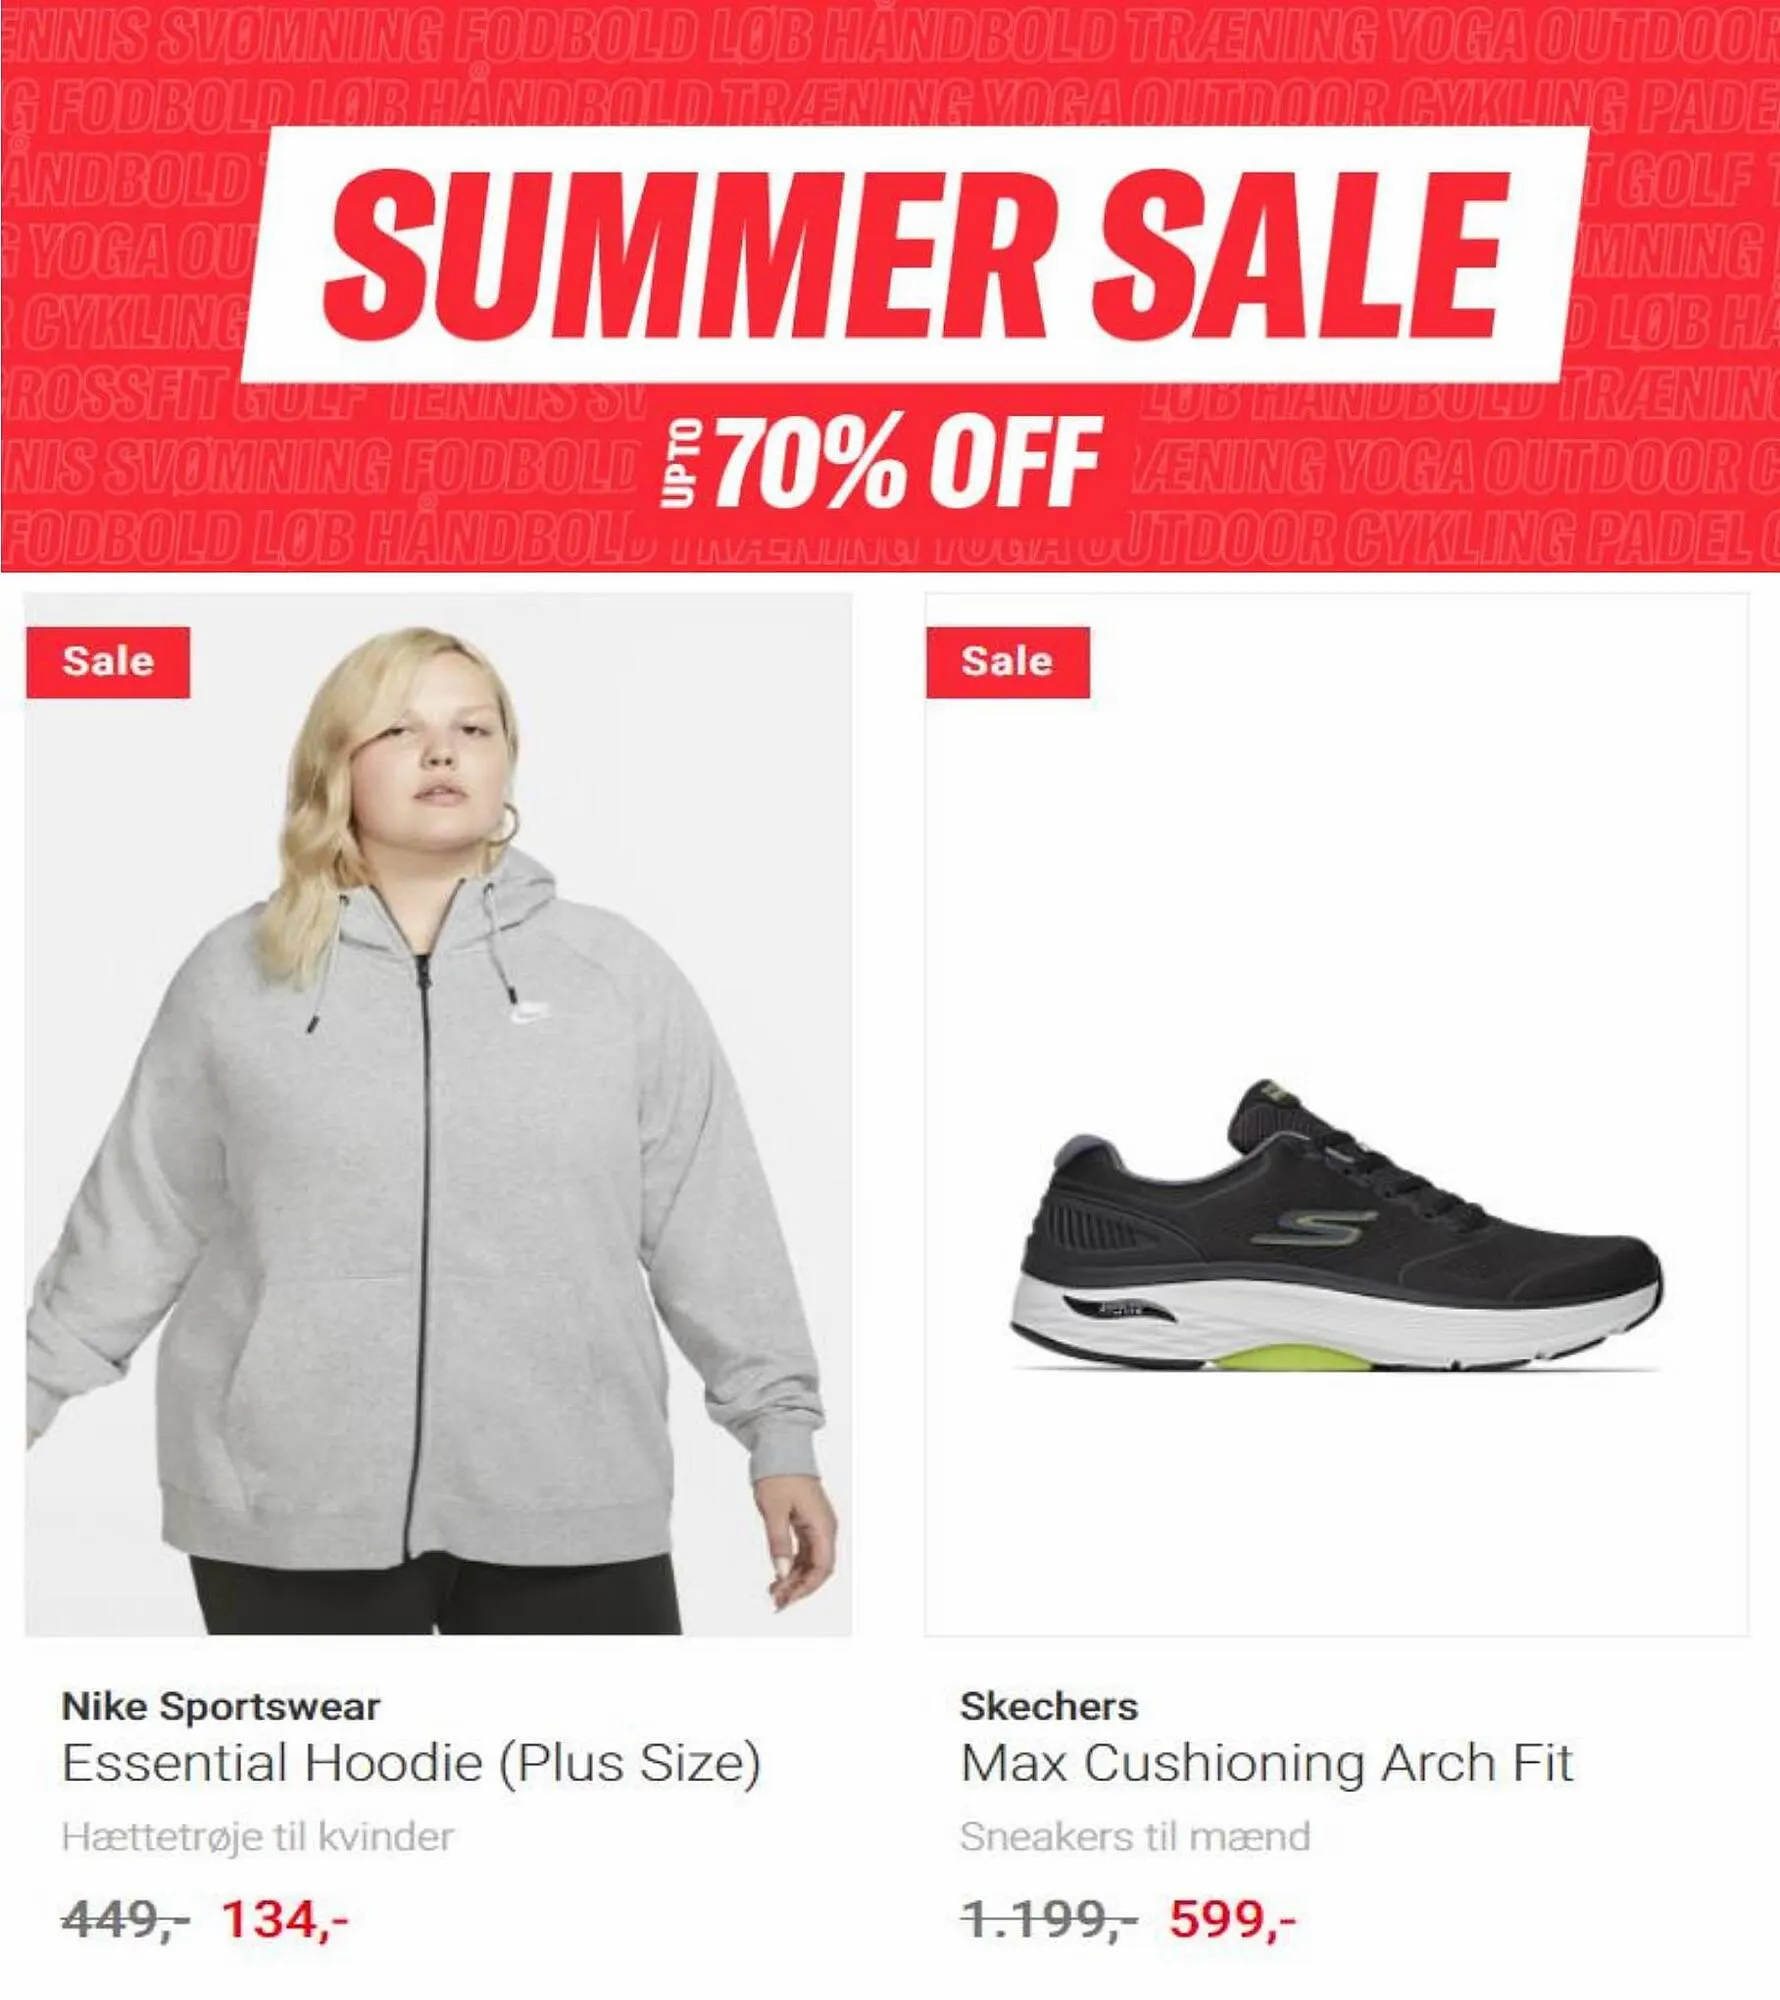Image resolution: width=1780 pixels, height=2000 pixels.
Task: Open the Max Cushioning Arch Fit title
Action: click(1267, 1763)
